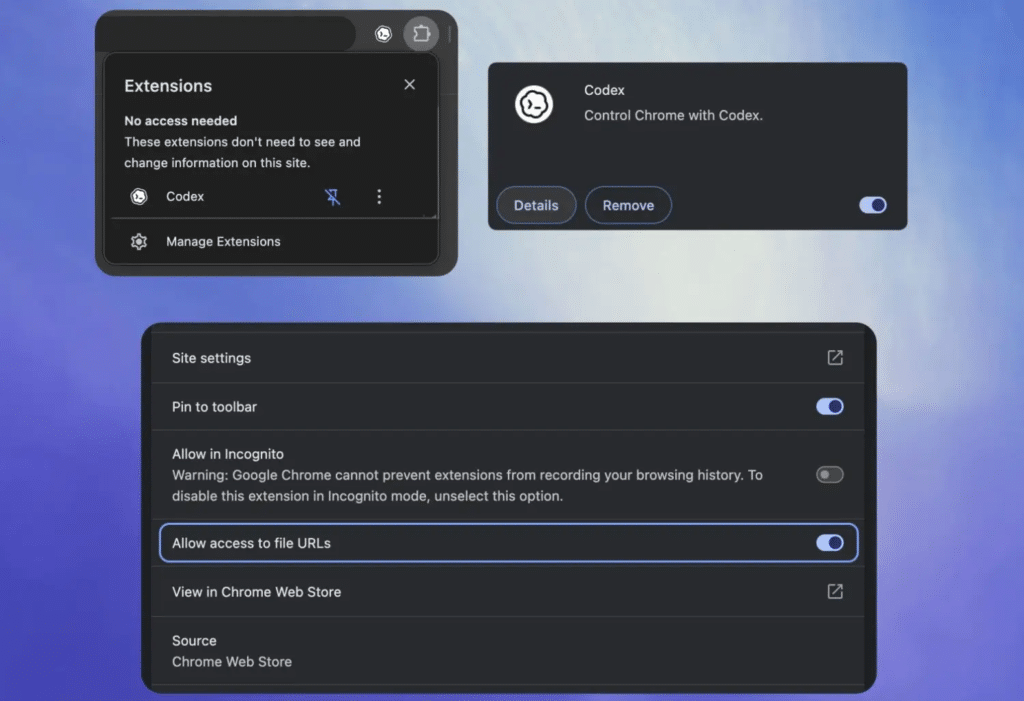This screenshot has width=1024, height=701.
Task: Click the 'Allow access to file URLs' label
Action: pyautogui.click(x=251, y=544)
